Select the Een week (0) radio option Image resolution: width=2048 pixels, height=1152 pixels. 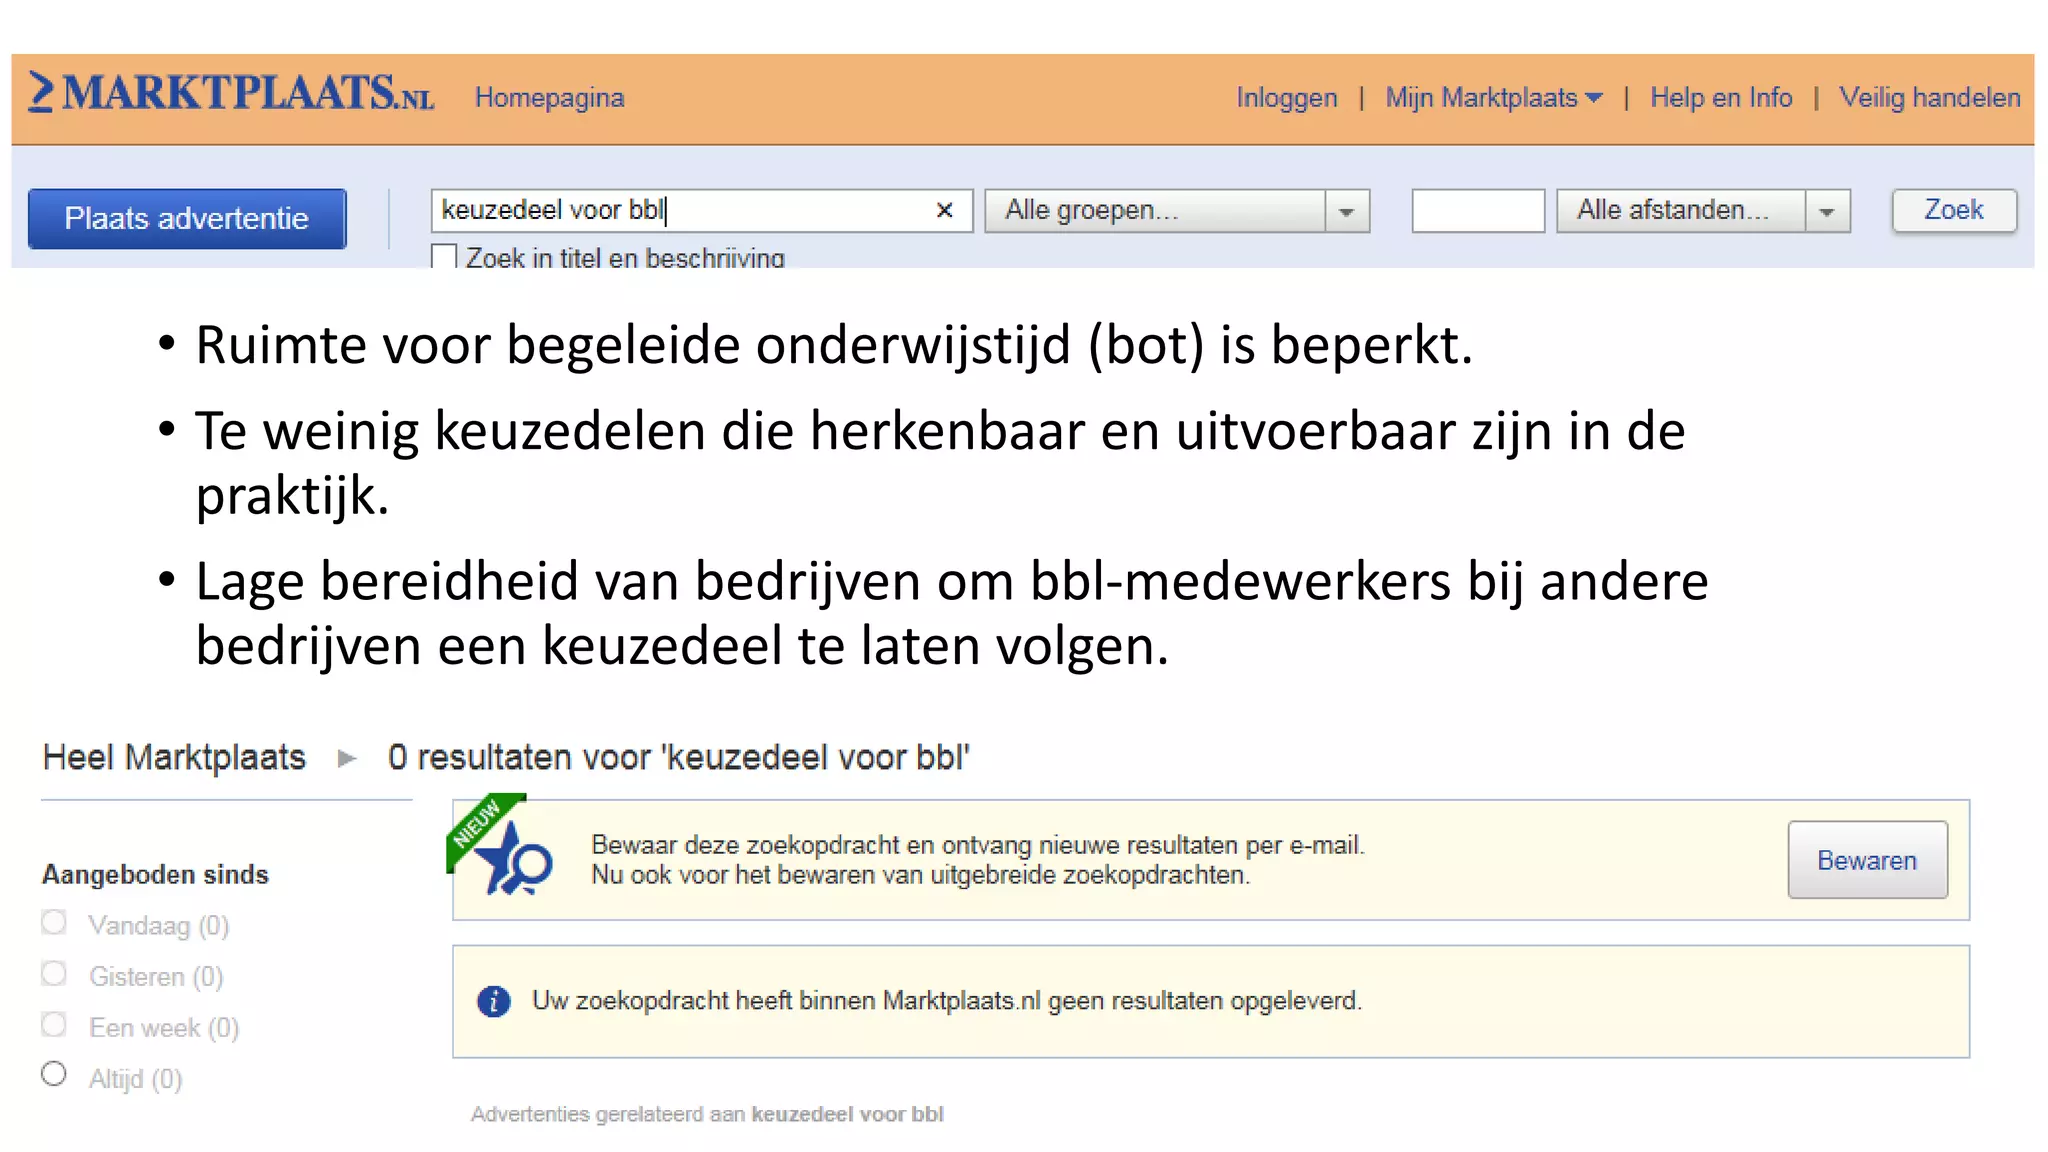(x=54, y=1025)
